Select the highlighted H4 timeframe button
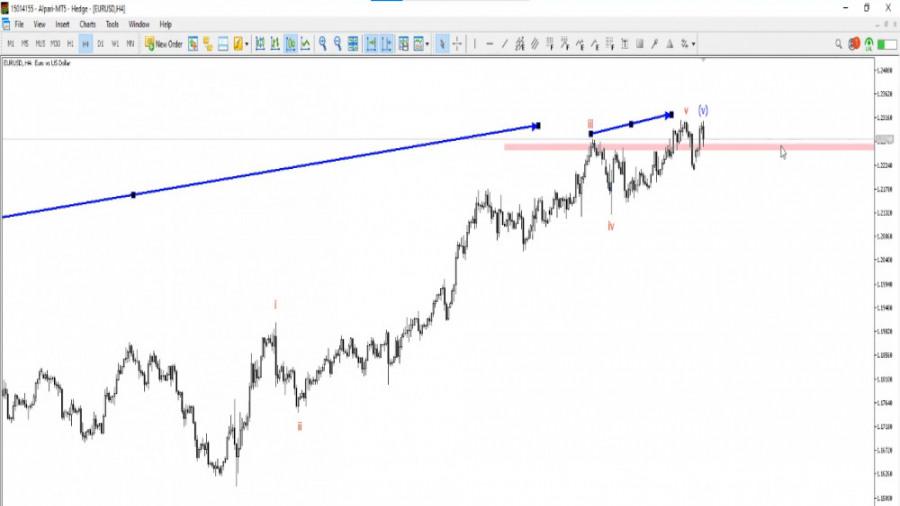The image size is (900, 506). 86,44
